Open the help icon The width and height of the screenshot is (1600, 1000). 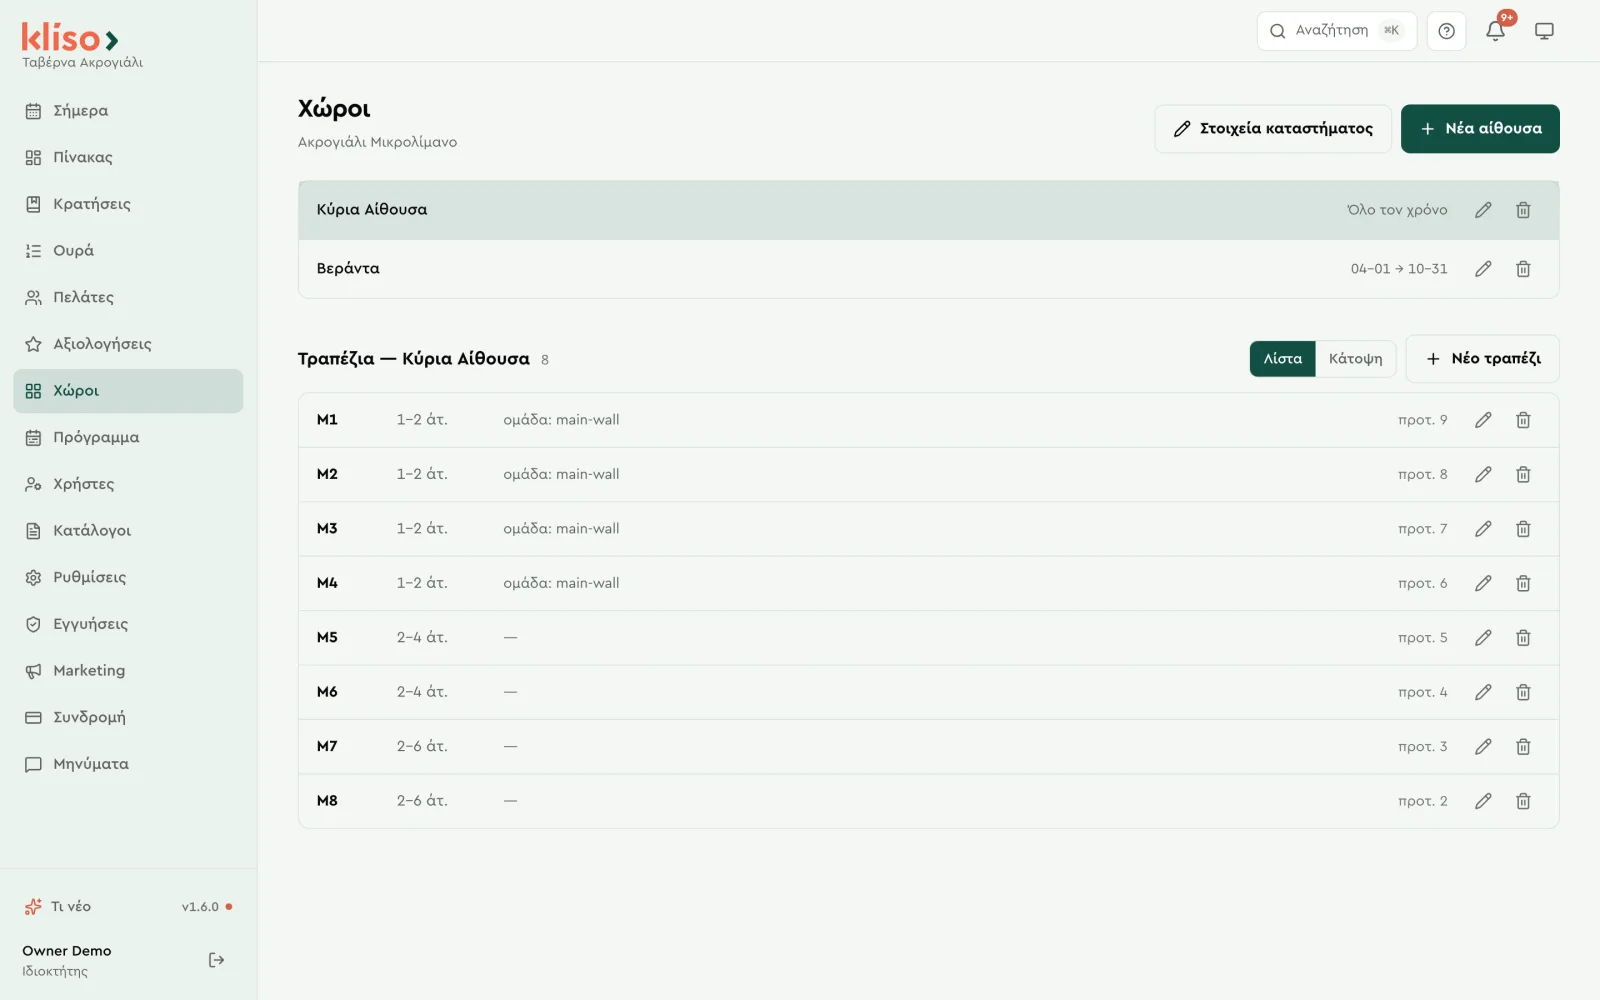[1446, 31]
